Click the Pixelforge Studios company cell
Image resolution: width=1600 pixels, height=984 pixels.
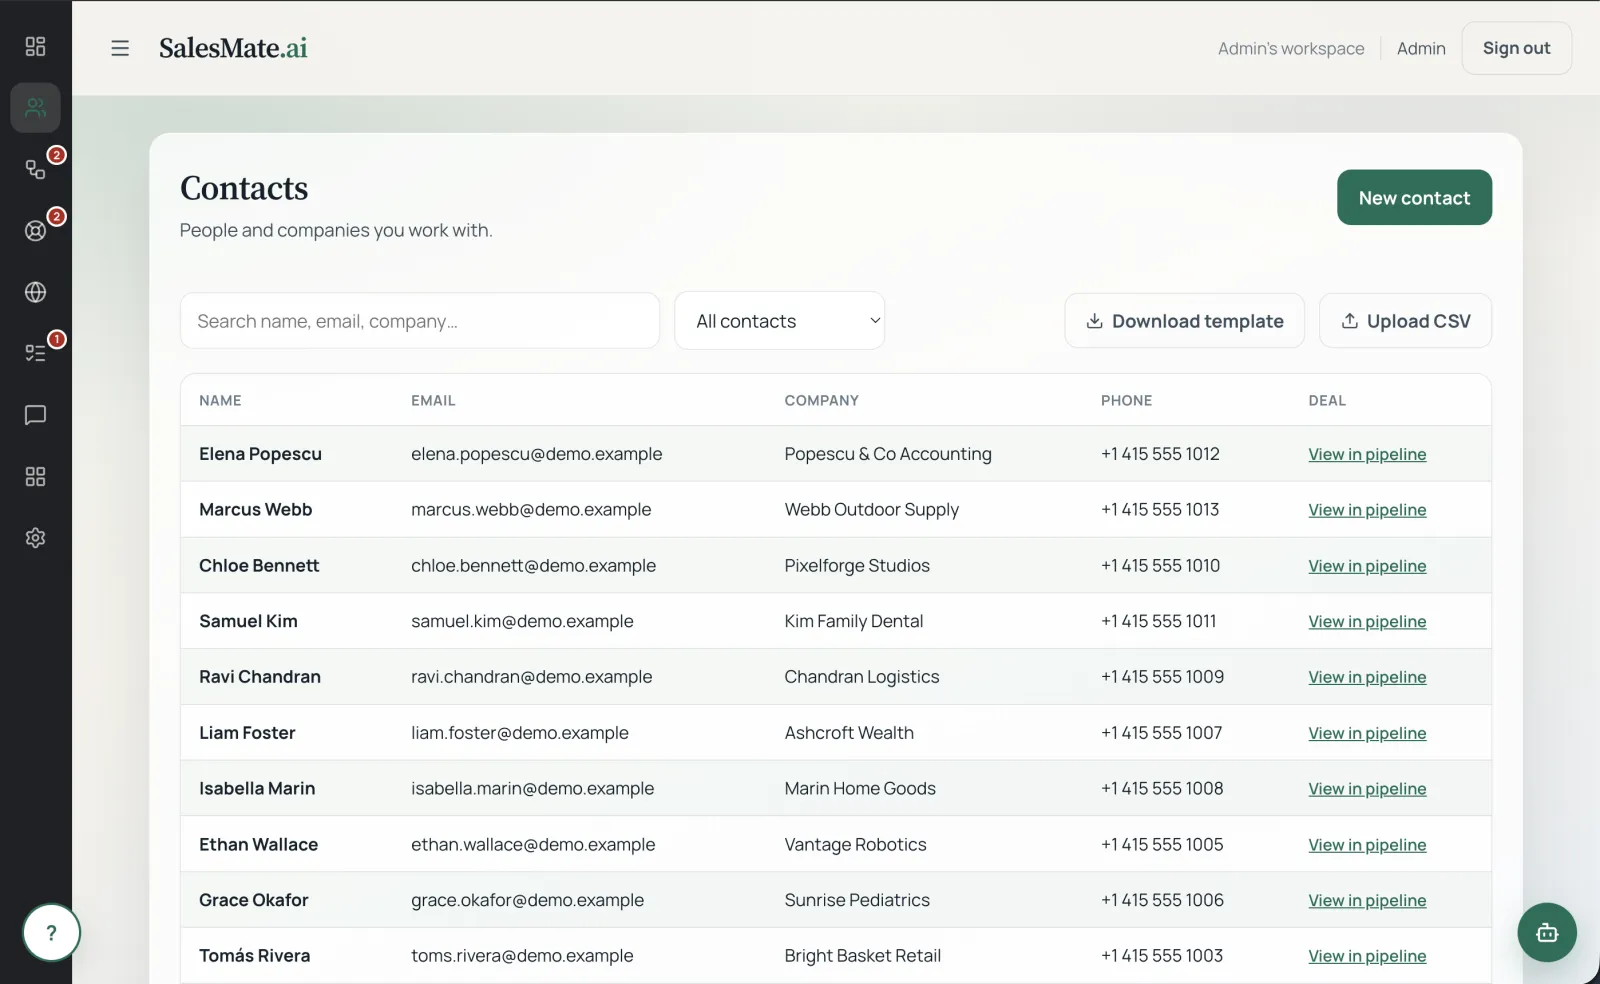(857, 565)
